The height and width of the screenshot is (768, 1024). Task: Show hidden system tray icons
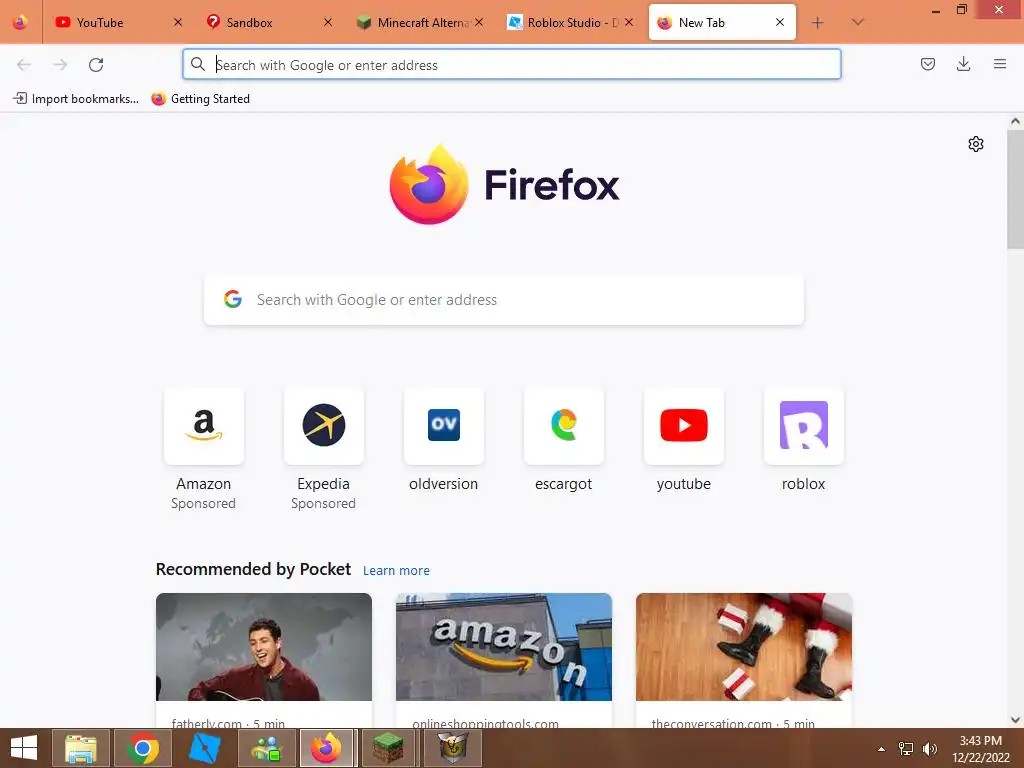(882, 749)
